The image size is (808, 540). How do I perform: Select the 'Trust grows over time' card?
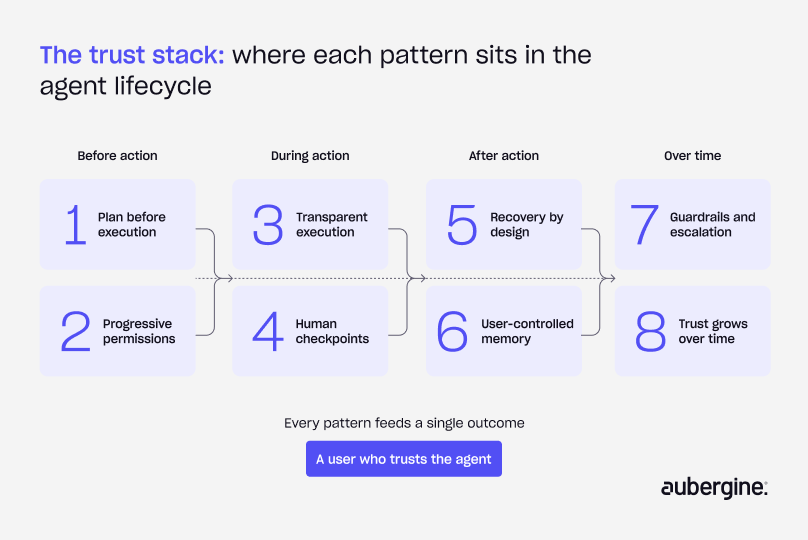(x=693, y=331)
